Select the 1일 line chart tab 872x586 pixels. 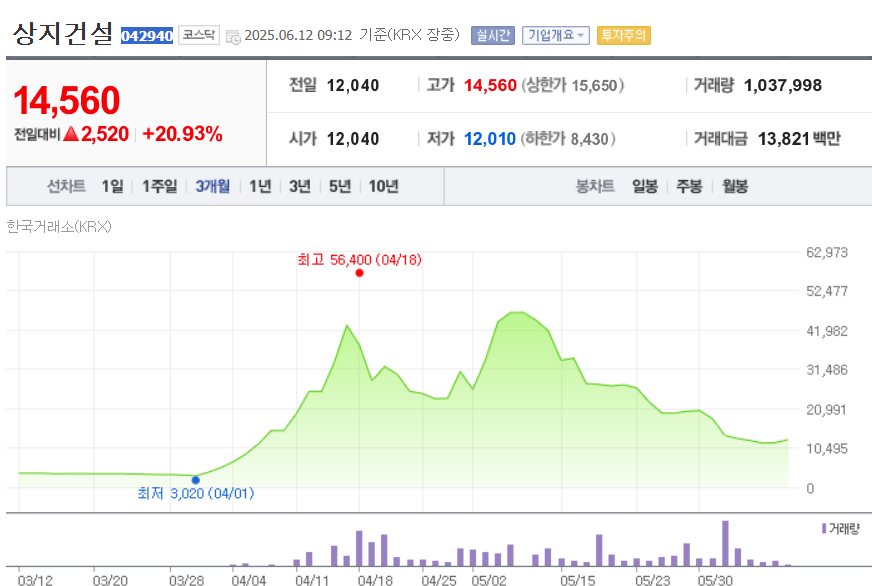[x=112, y=186]
